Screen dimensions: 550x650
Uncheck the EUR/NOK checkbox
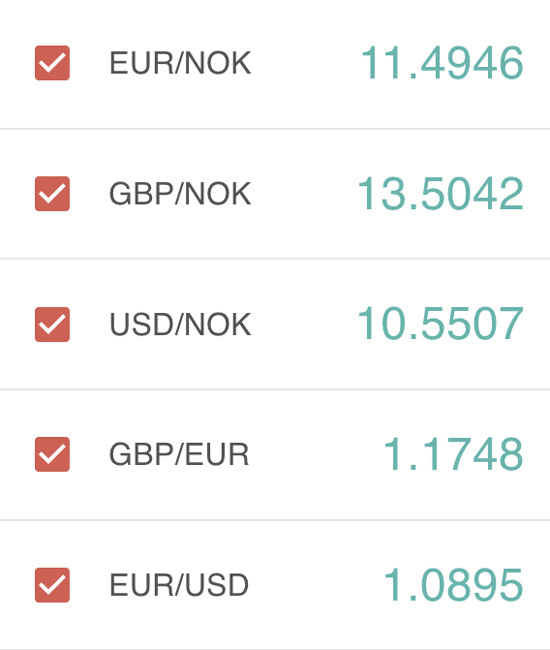52,63
